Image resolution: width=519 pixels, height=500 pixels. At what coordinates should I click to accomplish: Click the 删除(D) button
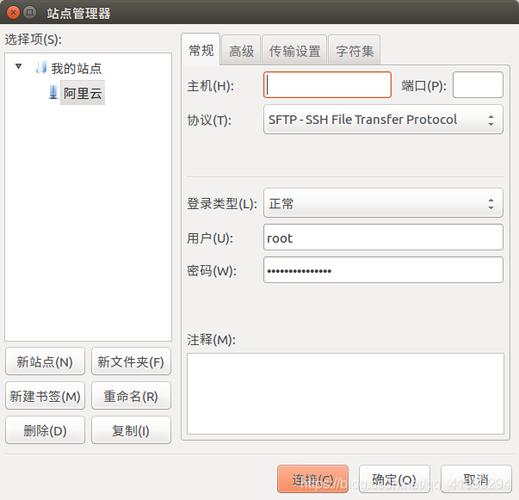[45, 430]
